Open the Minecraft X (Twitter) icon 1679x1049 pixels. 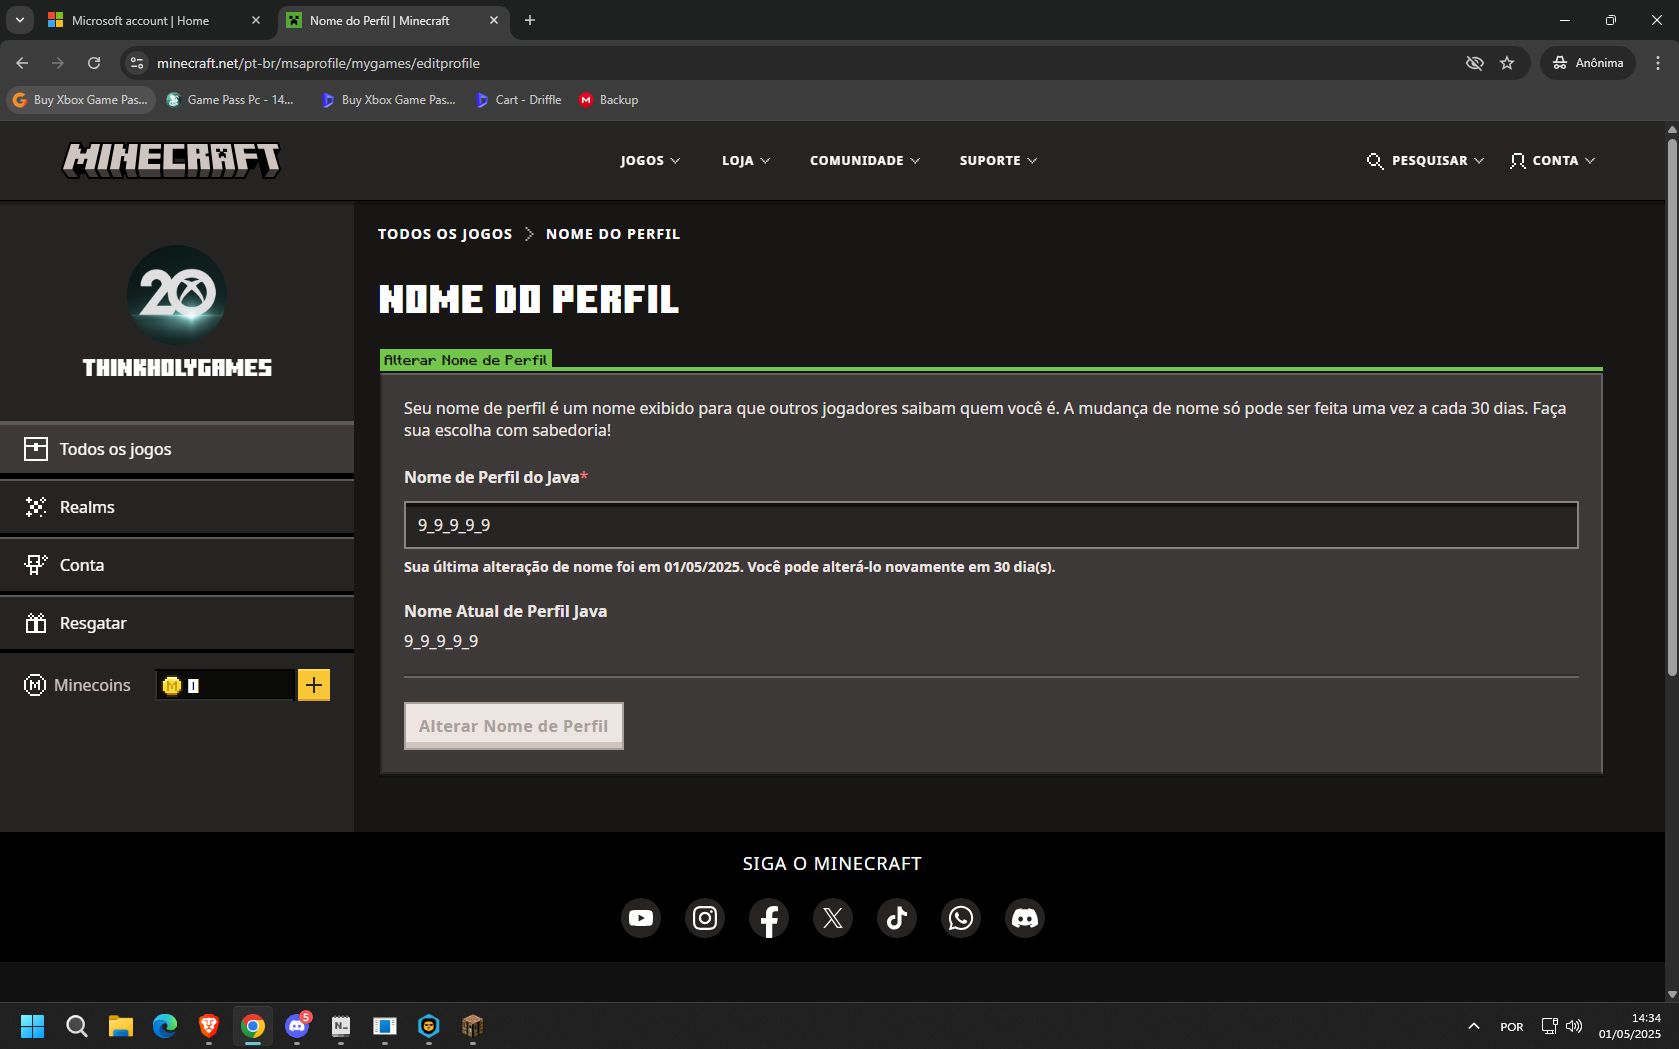coord(833,918)
